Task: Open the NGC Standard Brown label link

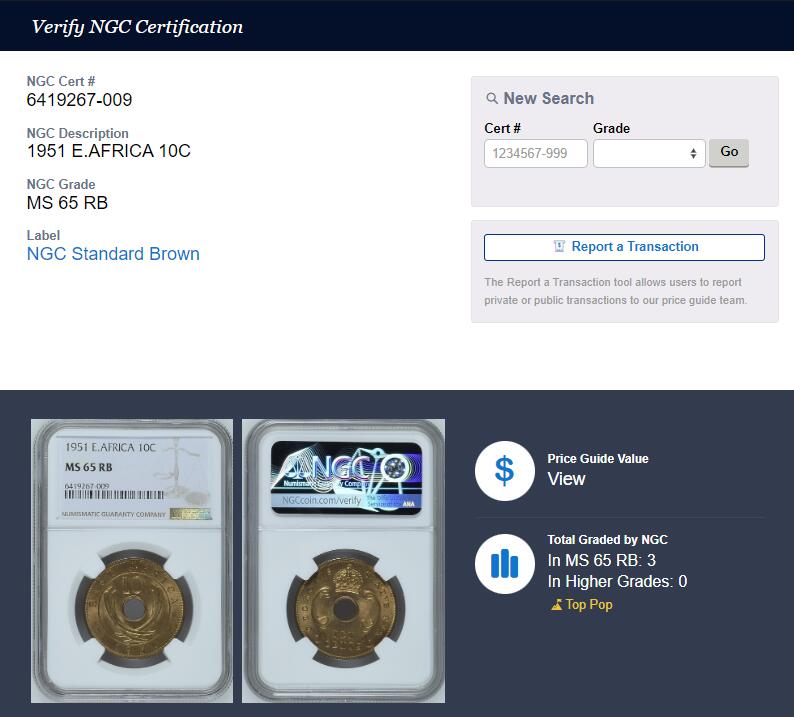Action: [113, 254]
